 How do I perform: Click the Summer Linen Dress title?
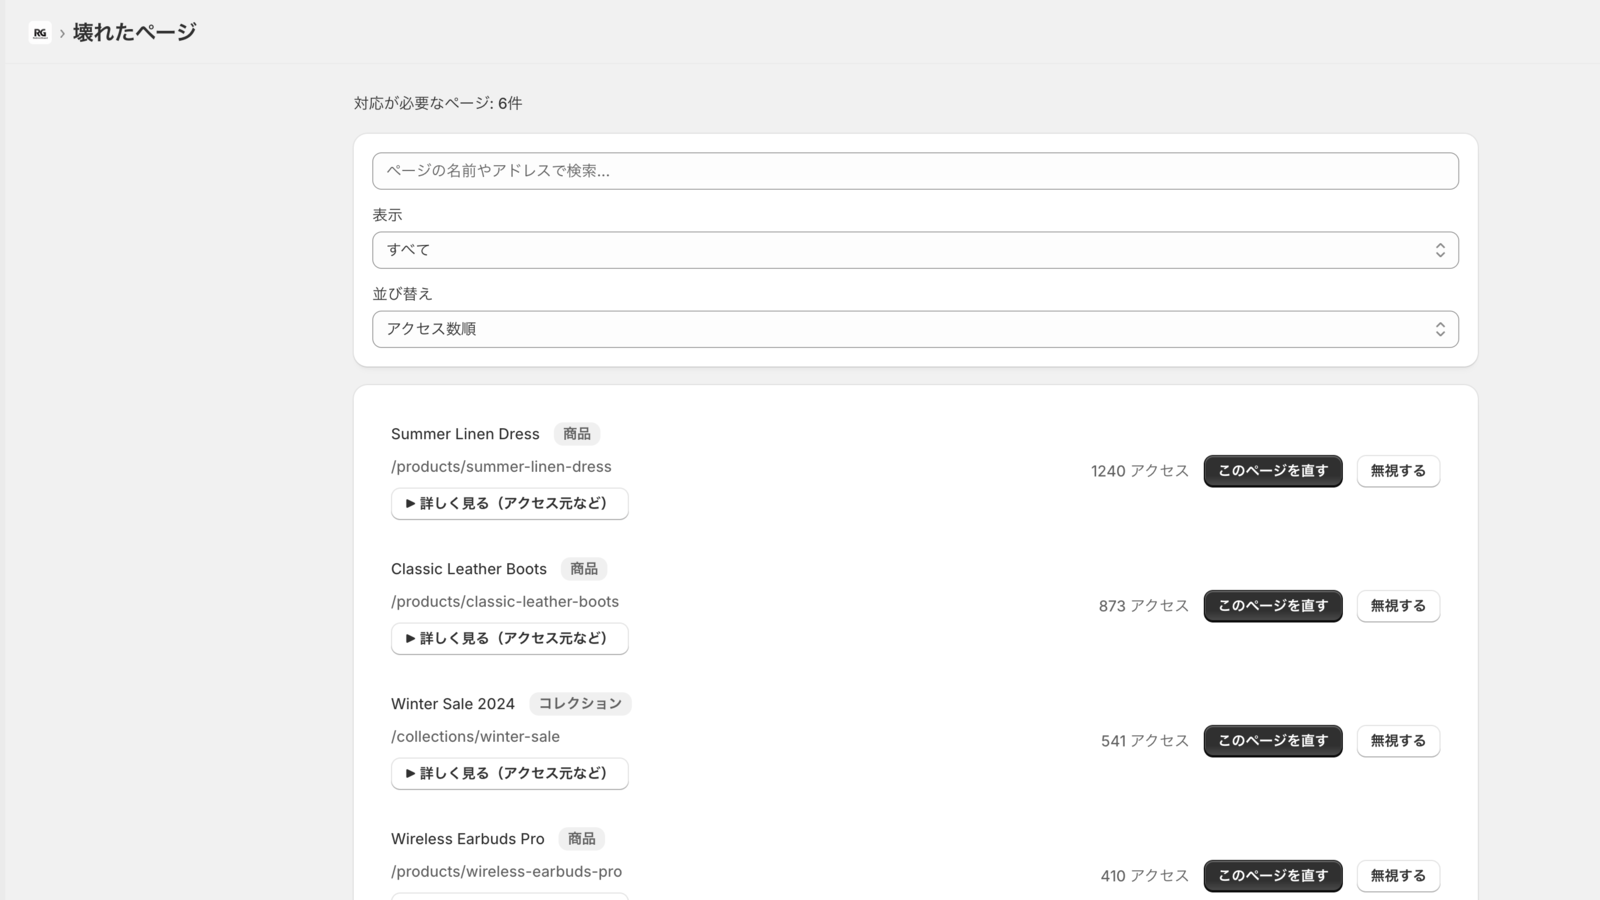pyautogui.click(x=465, y=434)
